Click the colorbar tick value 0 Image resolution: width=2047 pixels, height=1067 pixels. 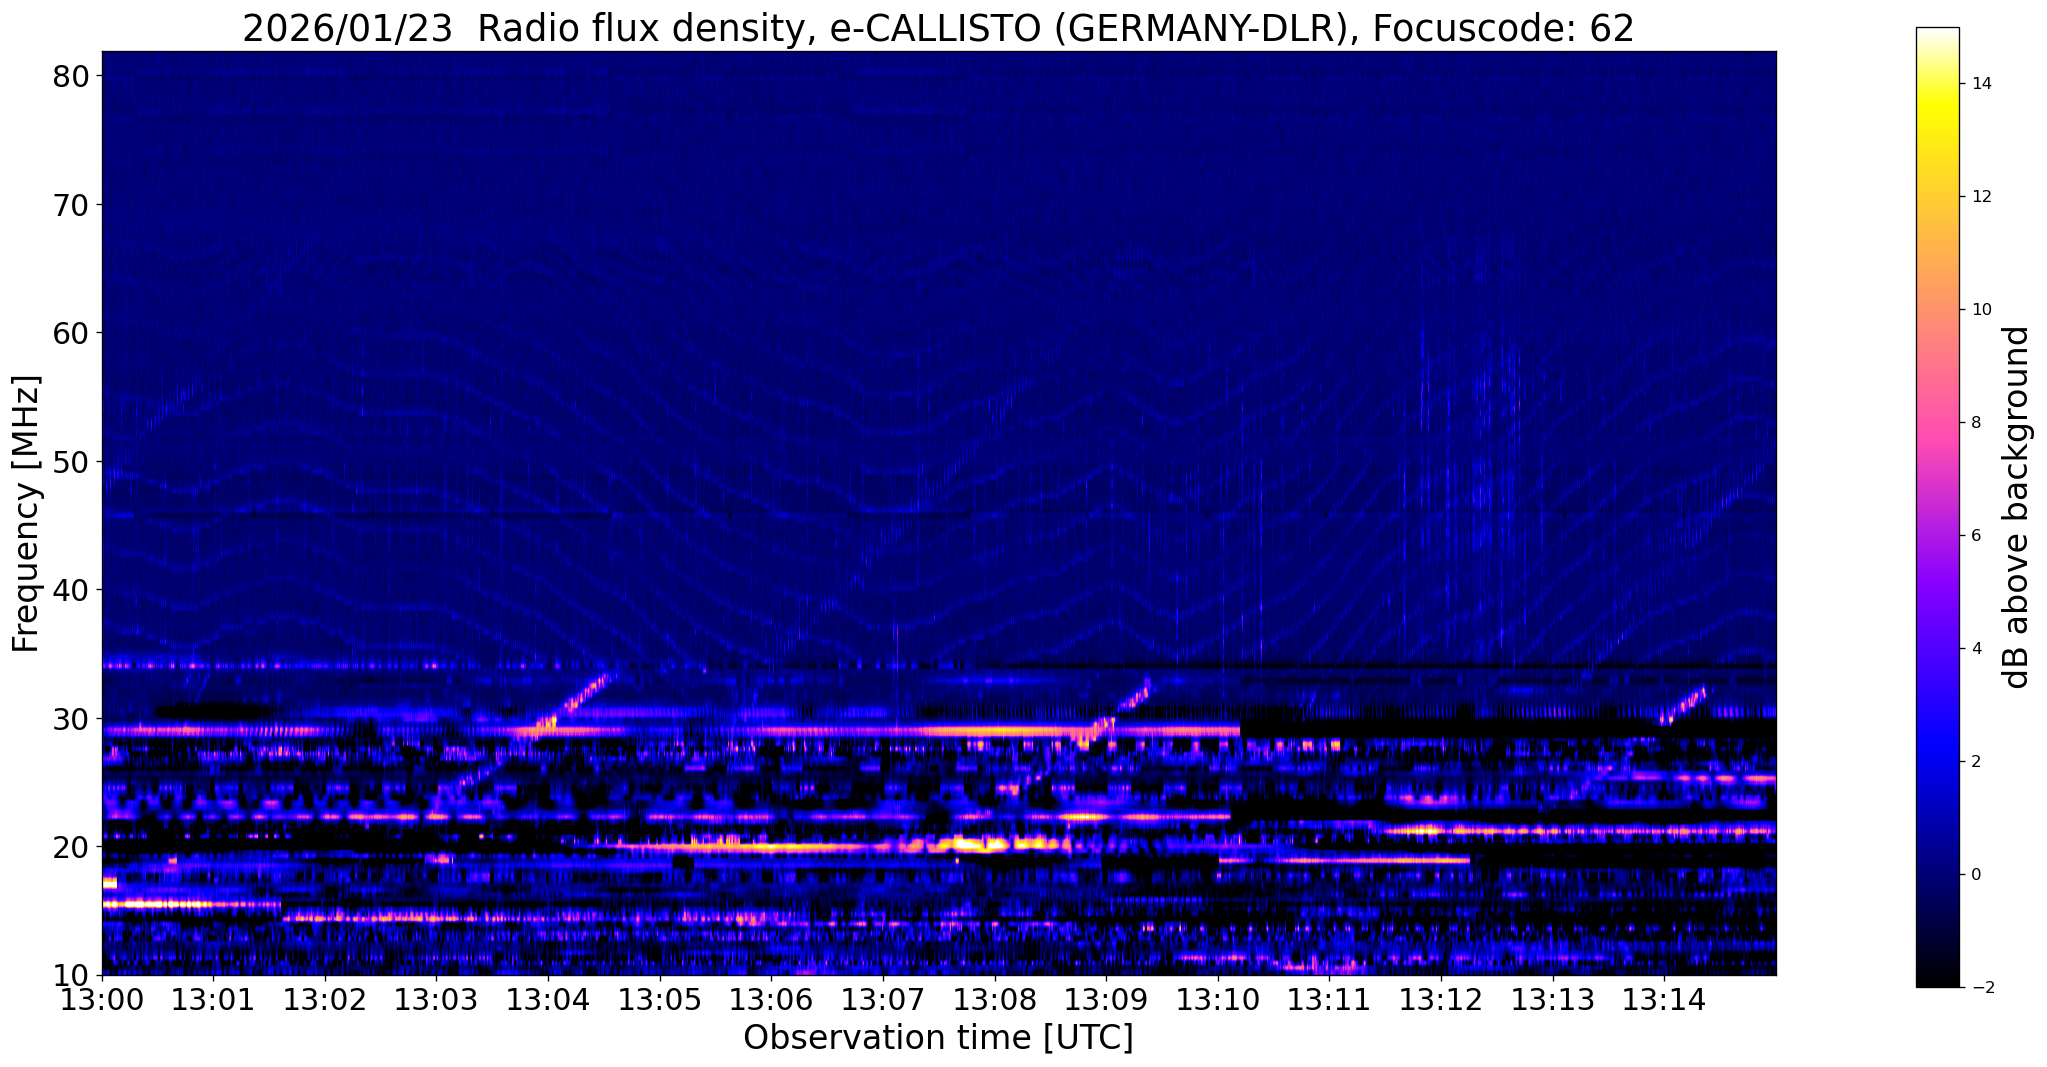click(x=1976, y=875)
